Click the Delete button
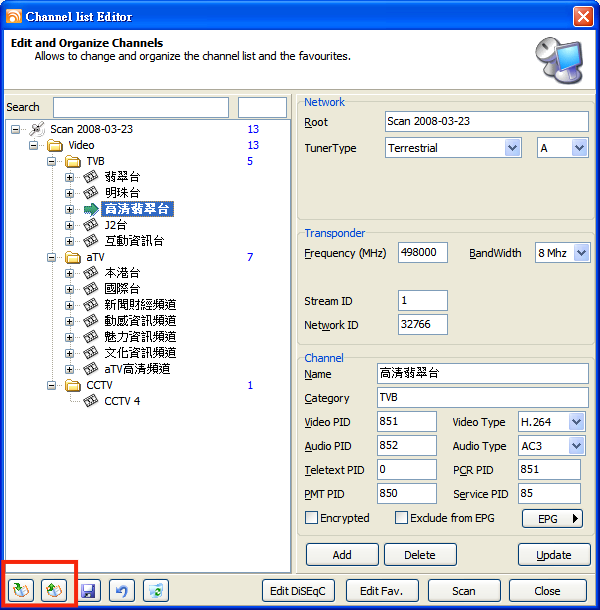Screen dimensions: 600x610 [x=420, y=555]
